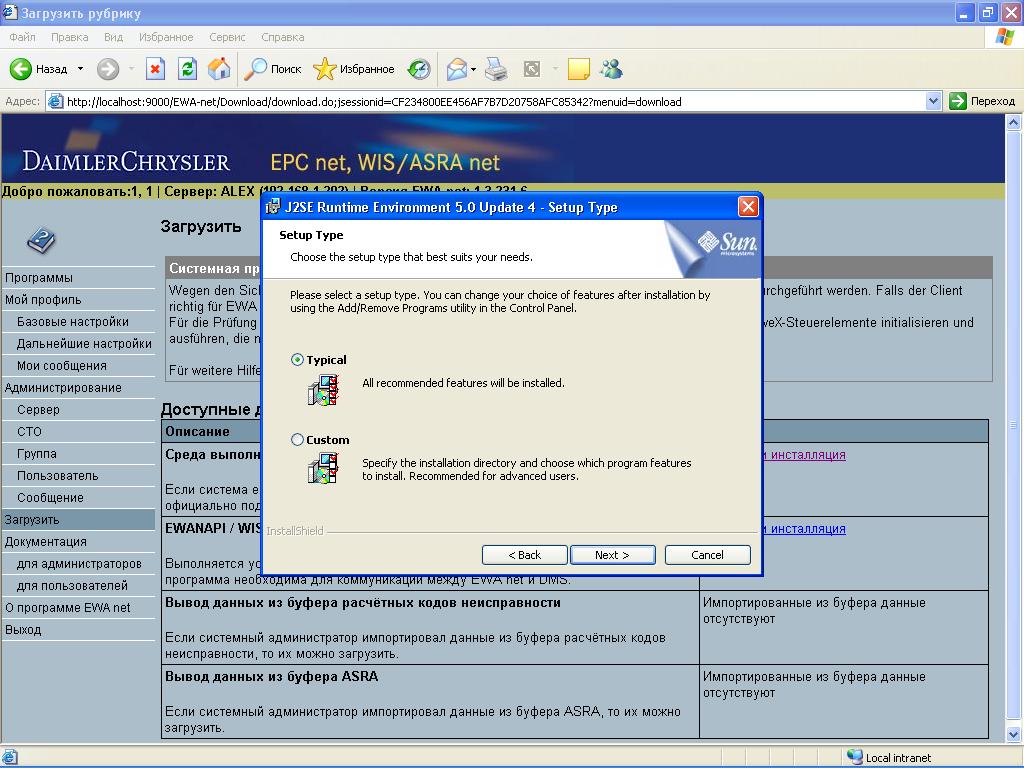Expand the address bar dropdown

pos(933,101)
